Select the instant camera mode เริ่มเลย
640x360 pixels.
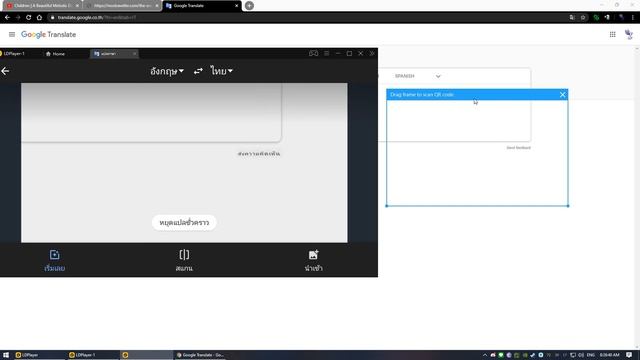point(55,260)
